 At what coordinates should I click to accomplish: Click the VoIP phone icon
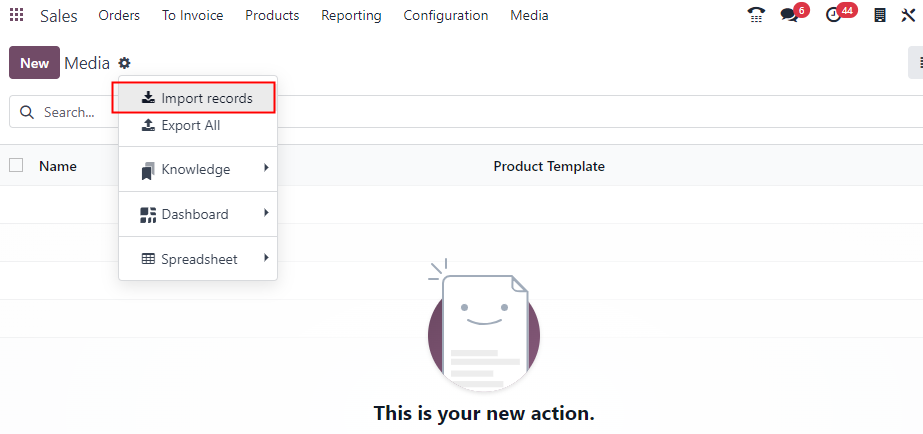[756, 15]
